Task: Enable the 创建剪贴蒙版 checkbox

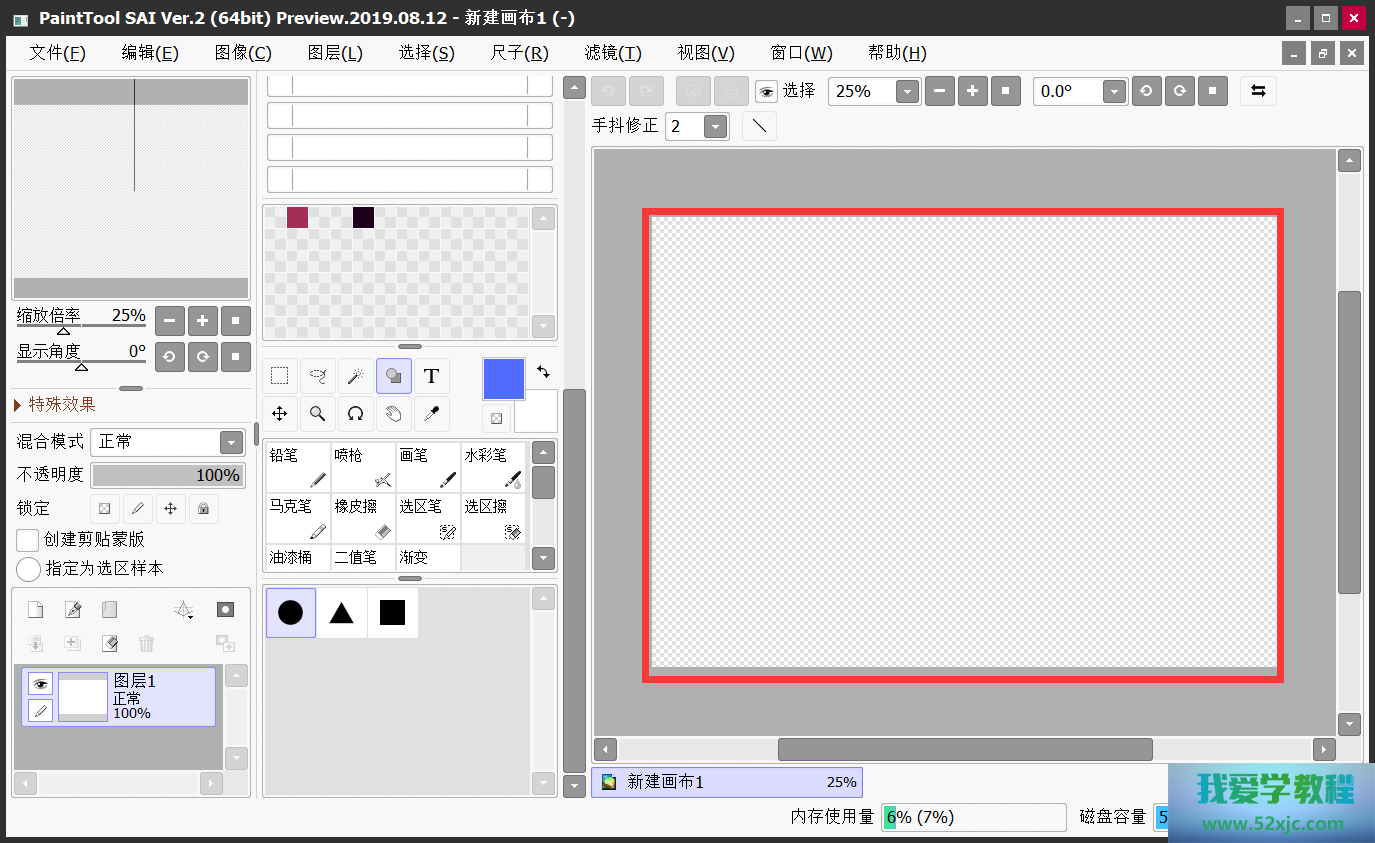Action: tap(28, 540)
